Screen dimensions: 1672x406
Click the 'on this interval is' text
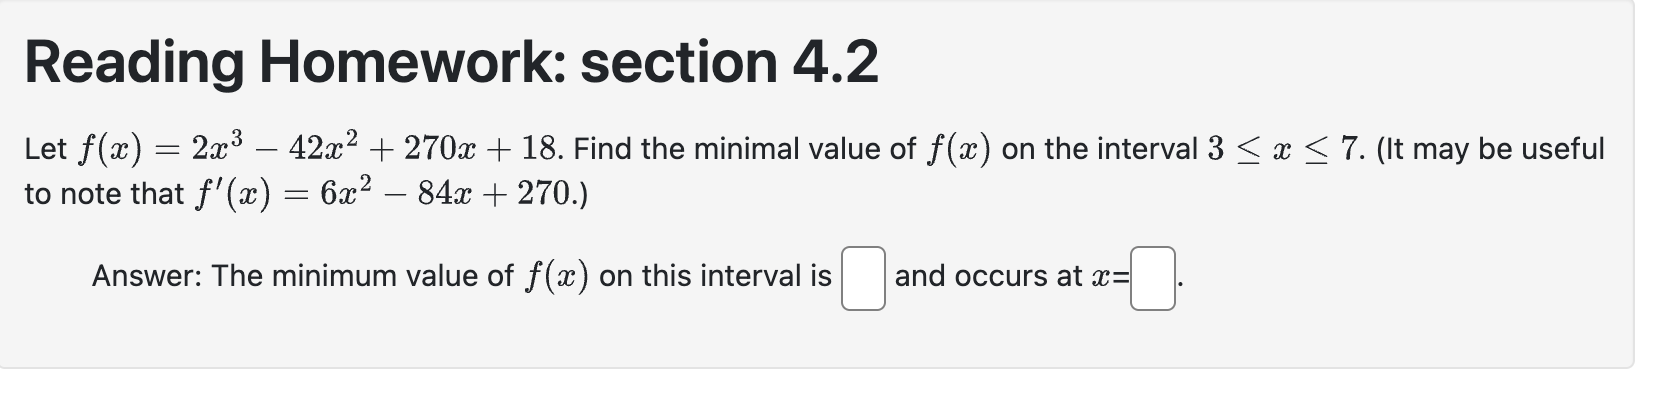pyautogui.click(x=715, y=276)
